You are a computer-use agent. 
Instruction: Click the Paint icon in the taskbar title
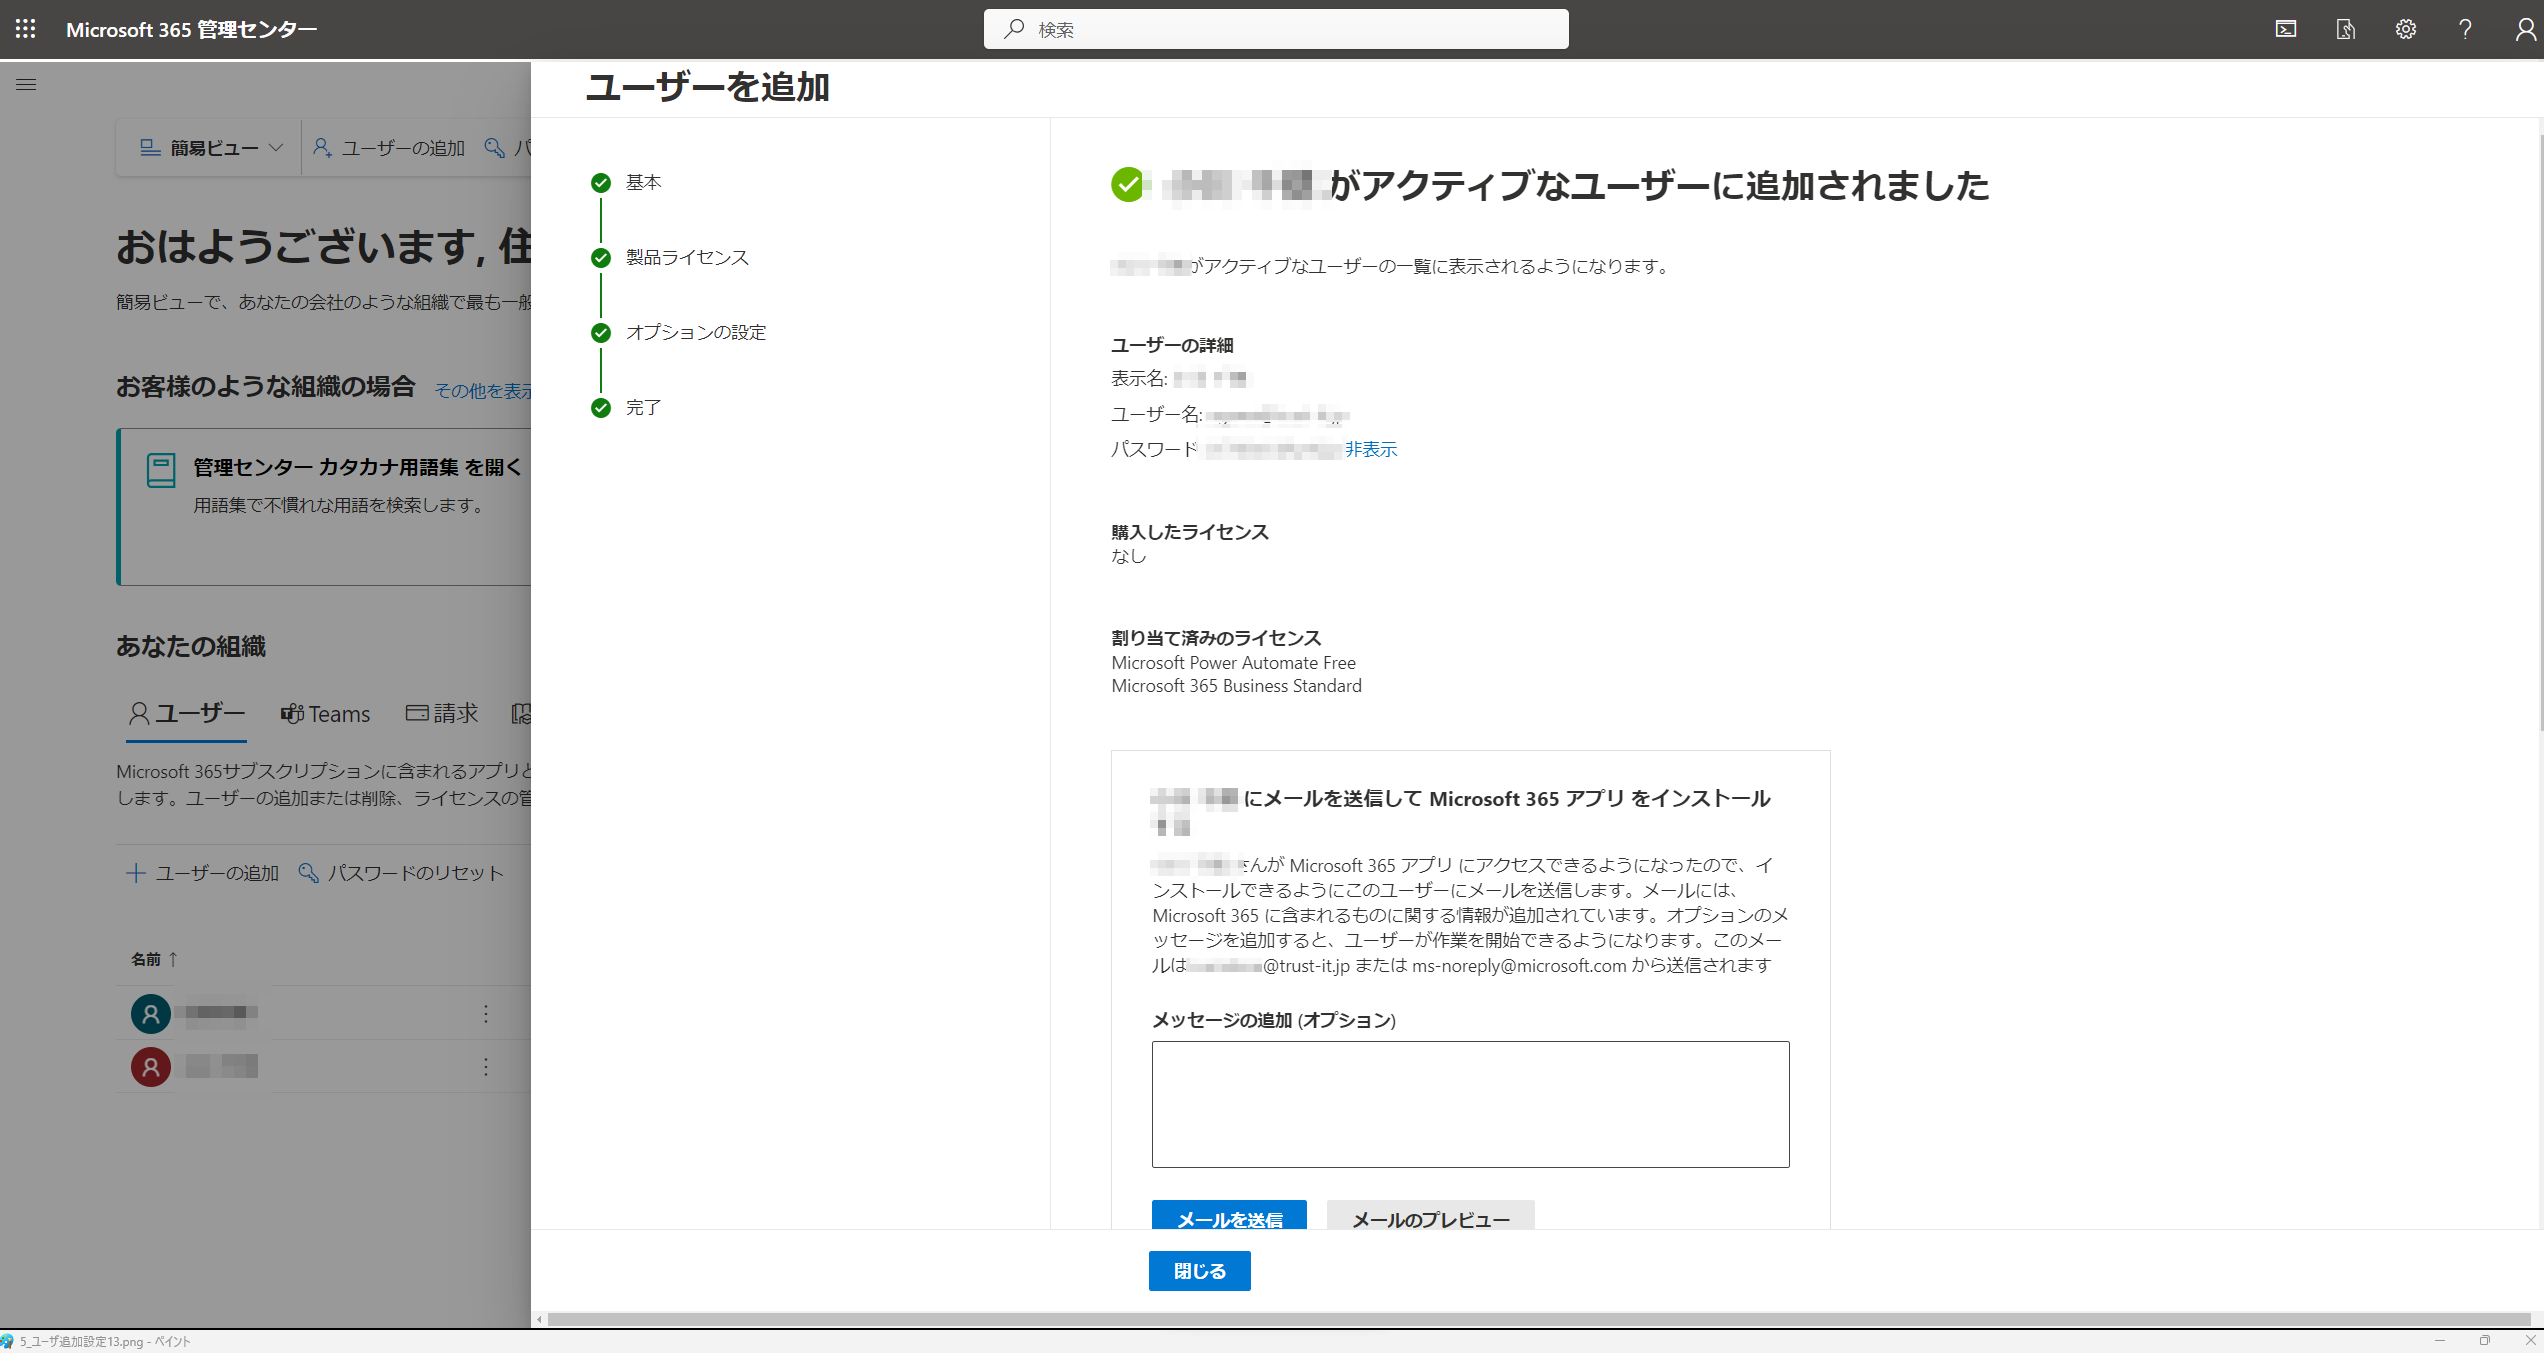(7, 1341)
